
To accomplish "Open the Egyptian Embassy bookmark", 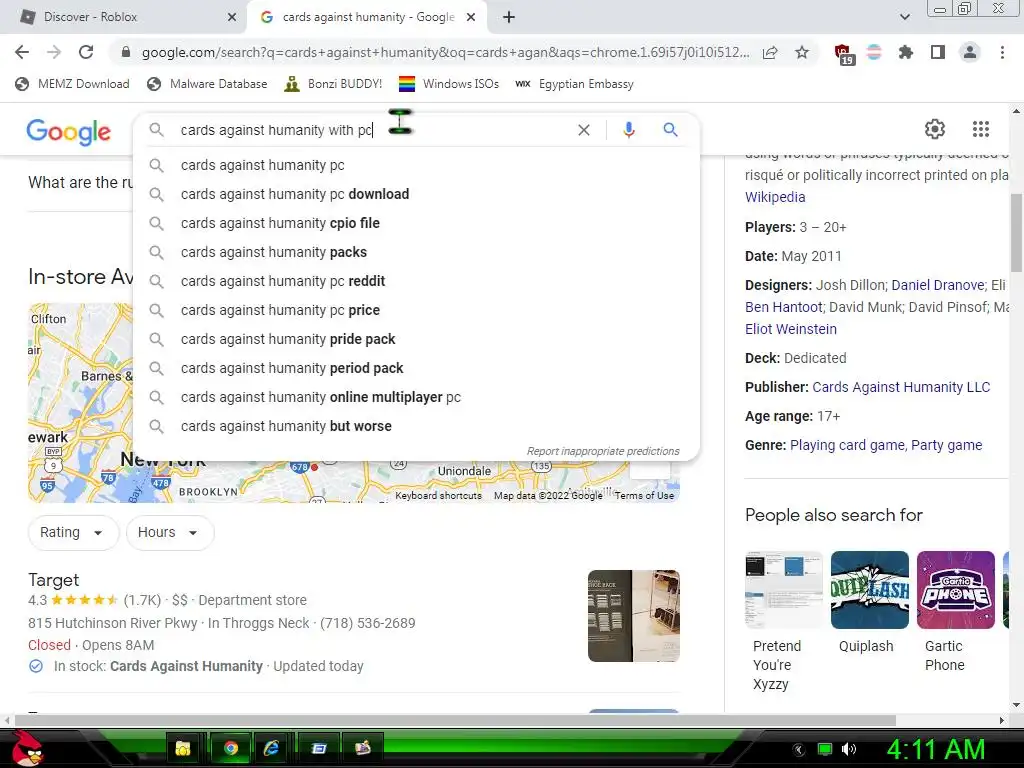I will (x=574, y=84).
